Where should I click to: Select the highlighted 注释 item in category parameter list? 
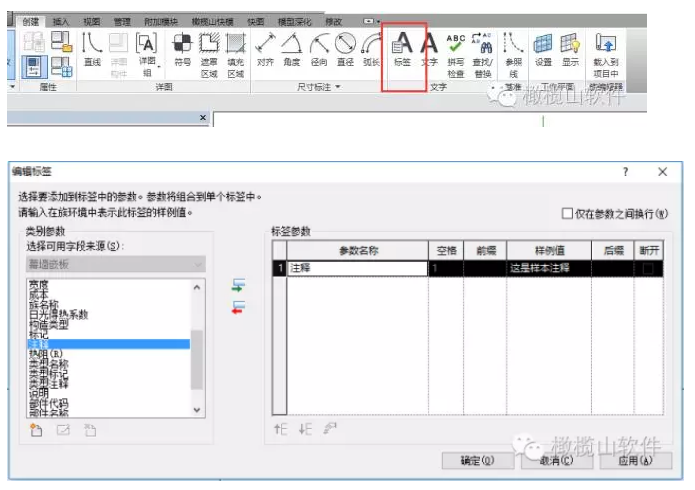click(109, 344)
